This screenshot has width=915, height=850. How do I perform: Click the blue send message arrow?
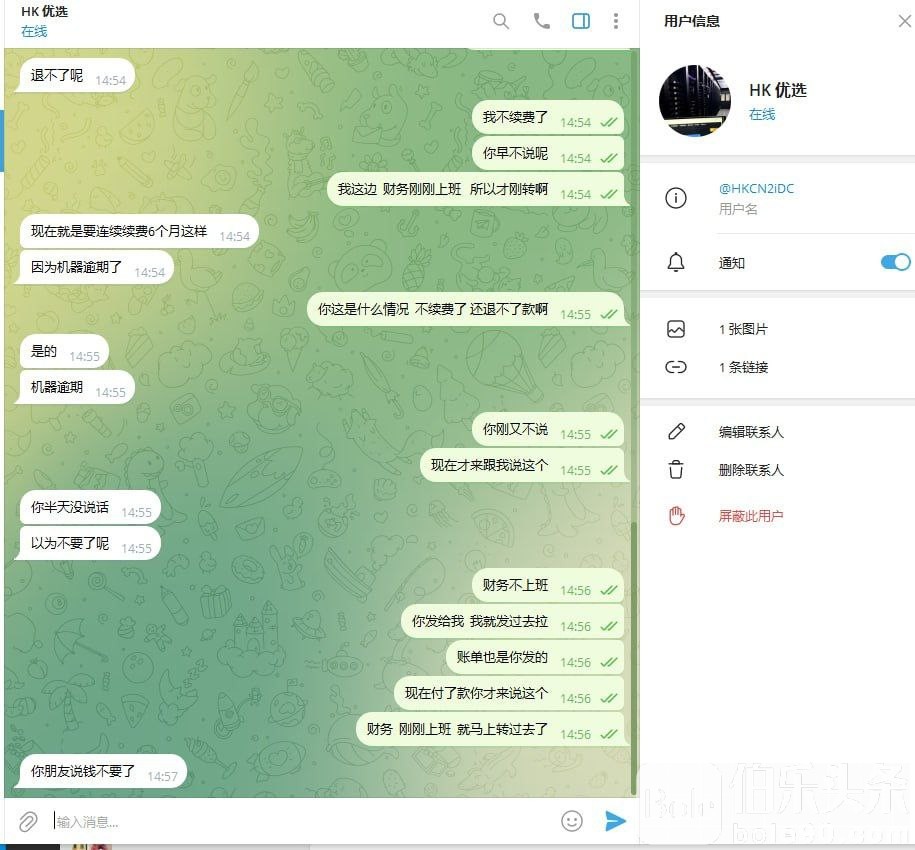[x=615, y=821]
